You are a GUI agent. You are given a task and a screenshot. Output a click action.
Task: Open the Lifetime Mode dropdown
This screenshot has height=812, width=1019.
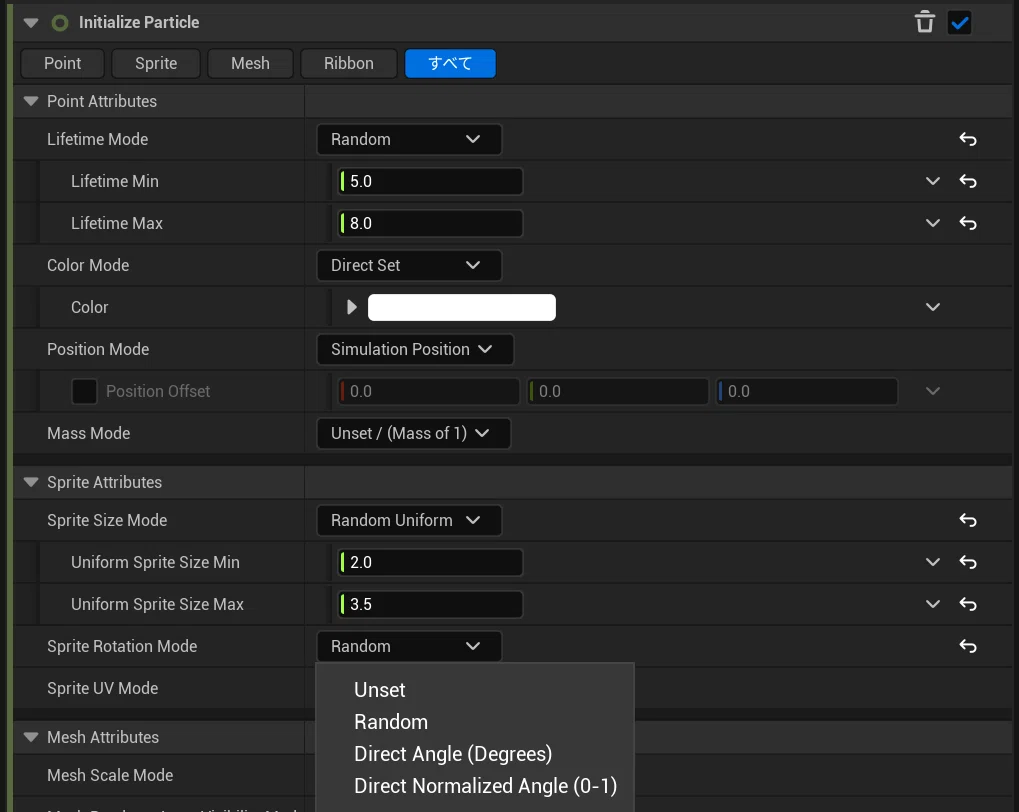409,139
